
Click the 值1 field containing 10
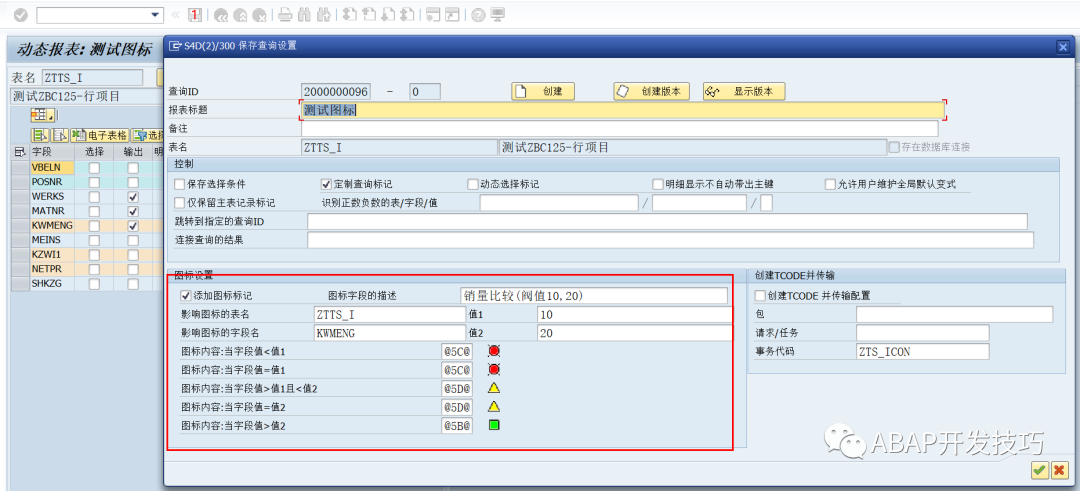(634, 314)
